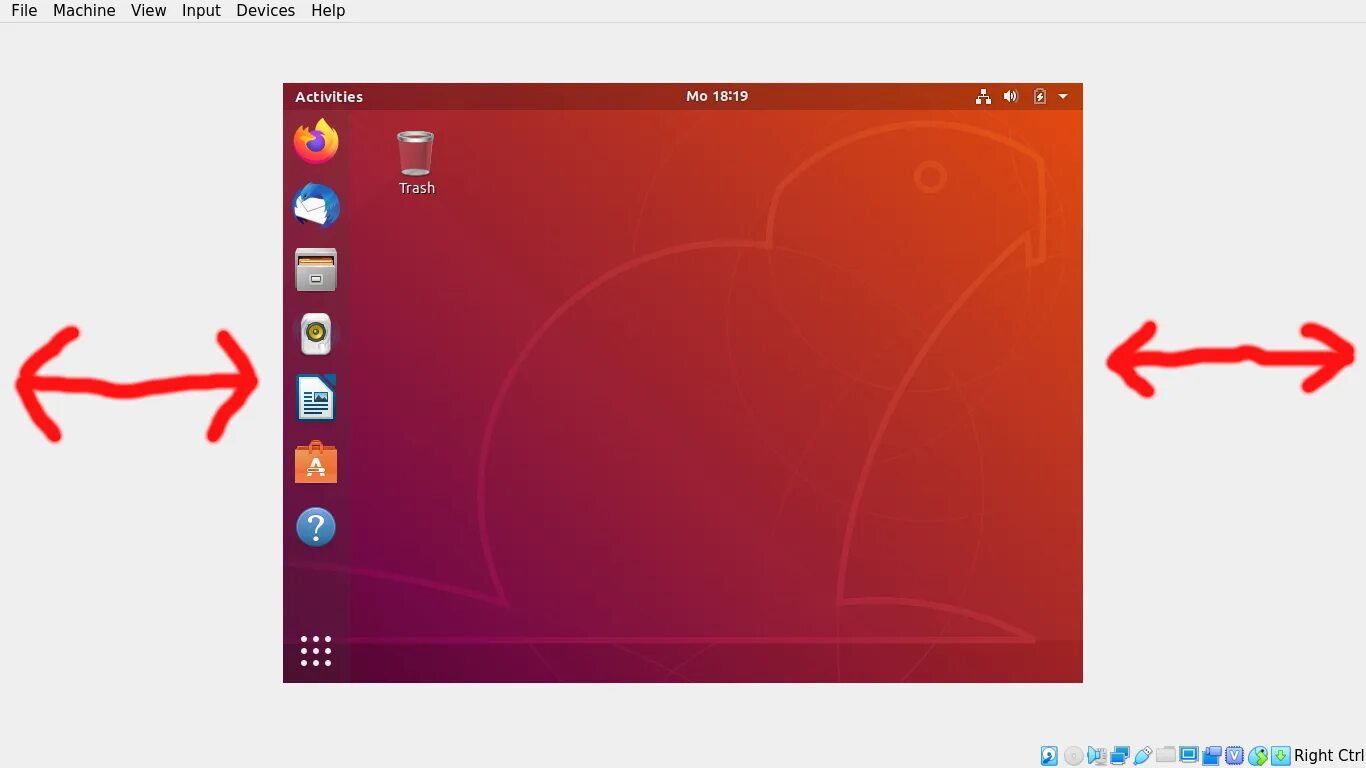Open the File menu

pos(24,11)
